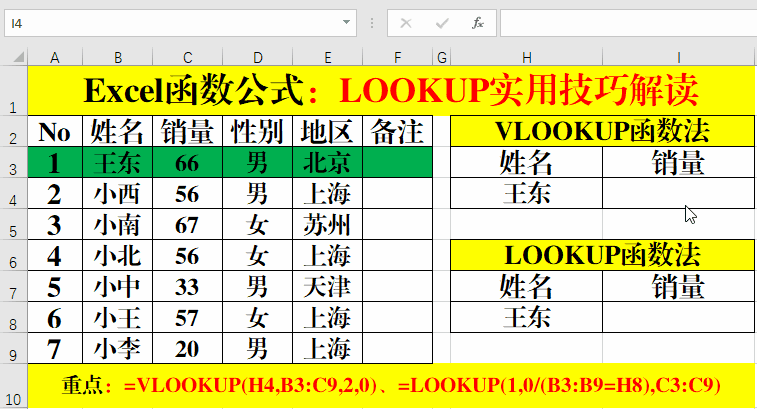Click the cell '北京'
This screenshot has height=409, width=757.
click(x=328, y=162)
